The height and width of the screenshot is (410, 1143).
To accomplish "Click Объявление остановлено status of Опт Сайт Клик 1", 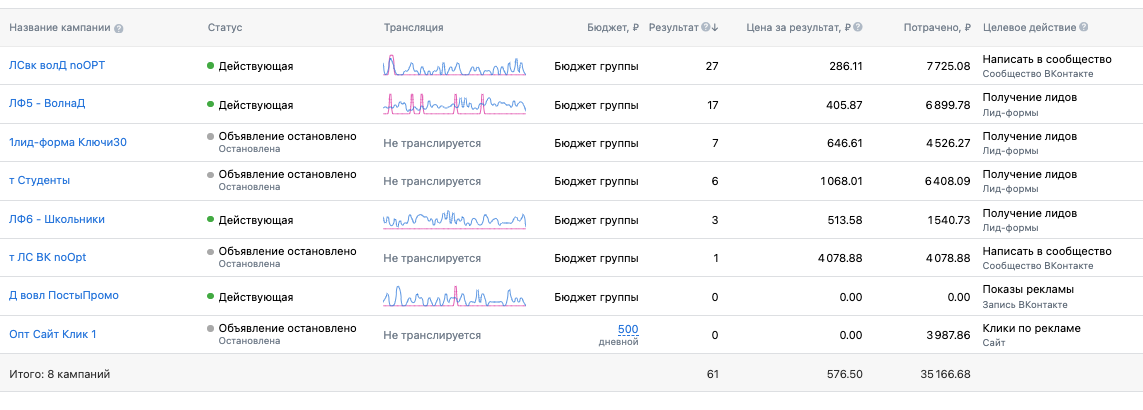I will 288,328.
